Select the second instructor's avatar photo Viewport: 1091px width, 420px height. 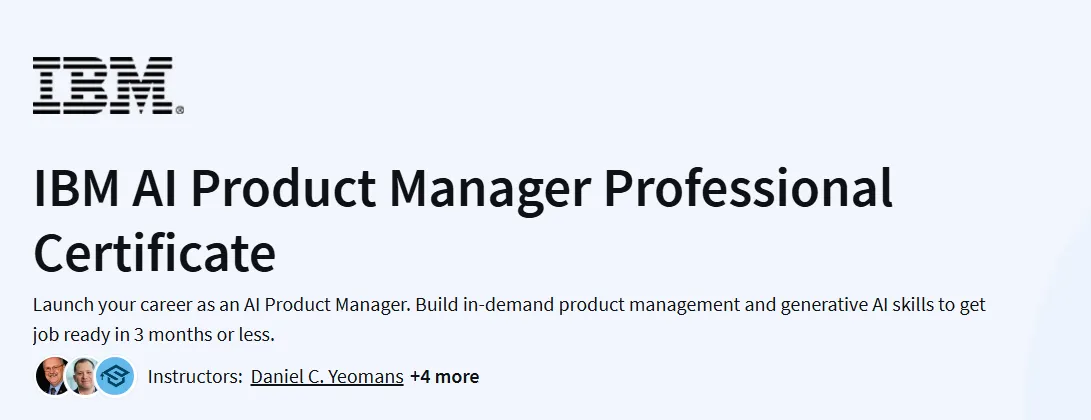point(83,377)
